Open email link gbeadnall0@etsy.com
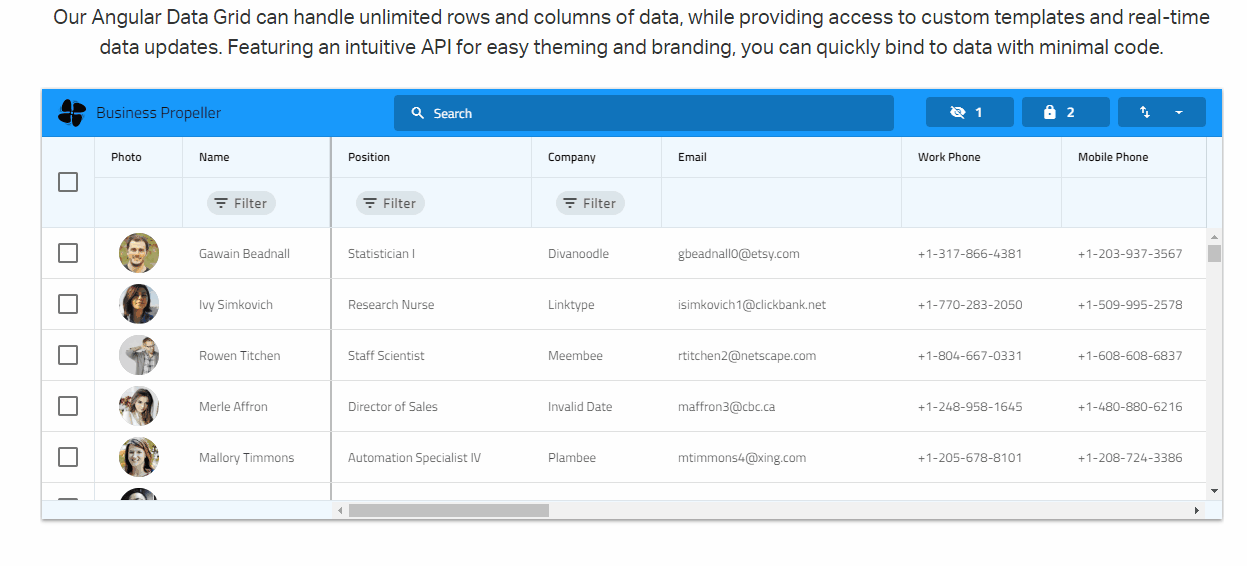 click(738, 254)
